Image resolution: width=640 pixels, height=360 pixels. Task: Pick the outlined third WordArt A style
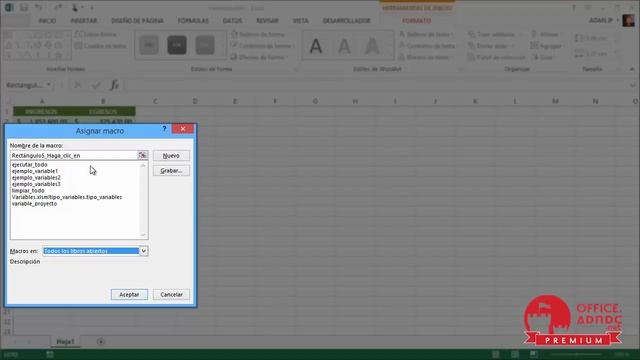coord(372,47)
